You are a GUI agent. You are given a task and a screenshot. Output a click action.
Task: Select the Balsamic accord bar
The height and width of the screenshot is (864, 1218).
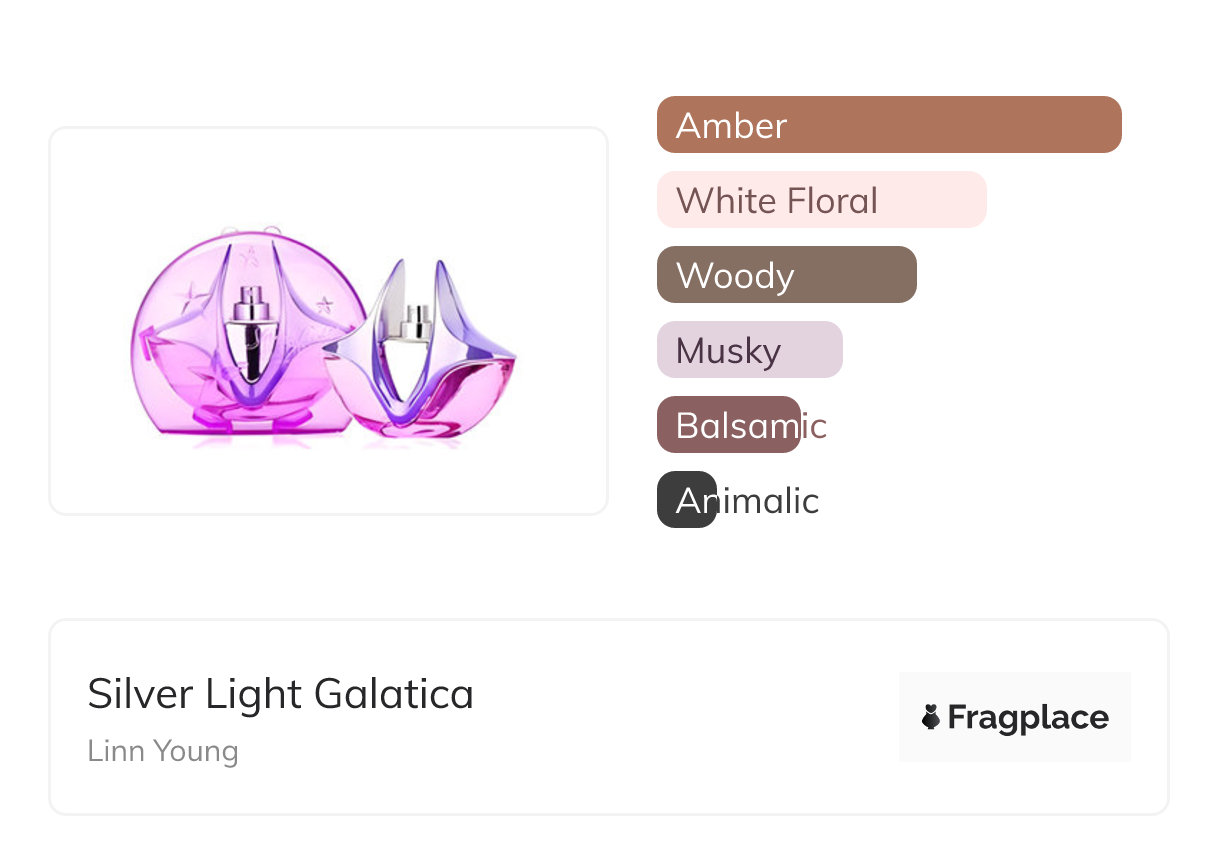[x=728, y=425]
